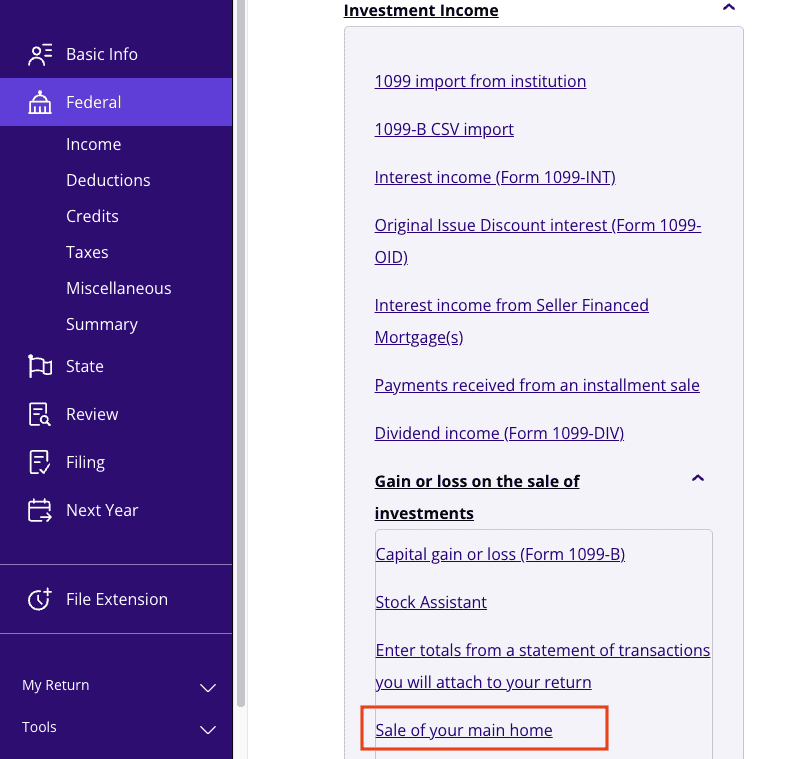785x759 pixels.
Task: Collapse Investment Income section chevron
Action: [x=729, y=7]
